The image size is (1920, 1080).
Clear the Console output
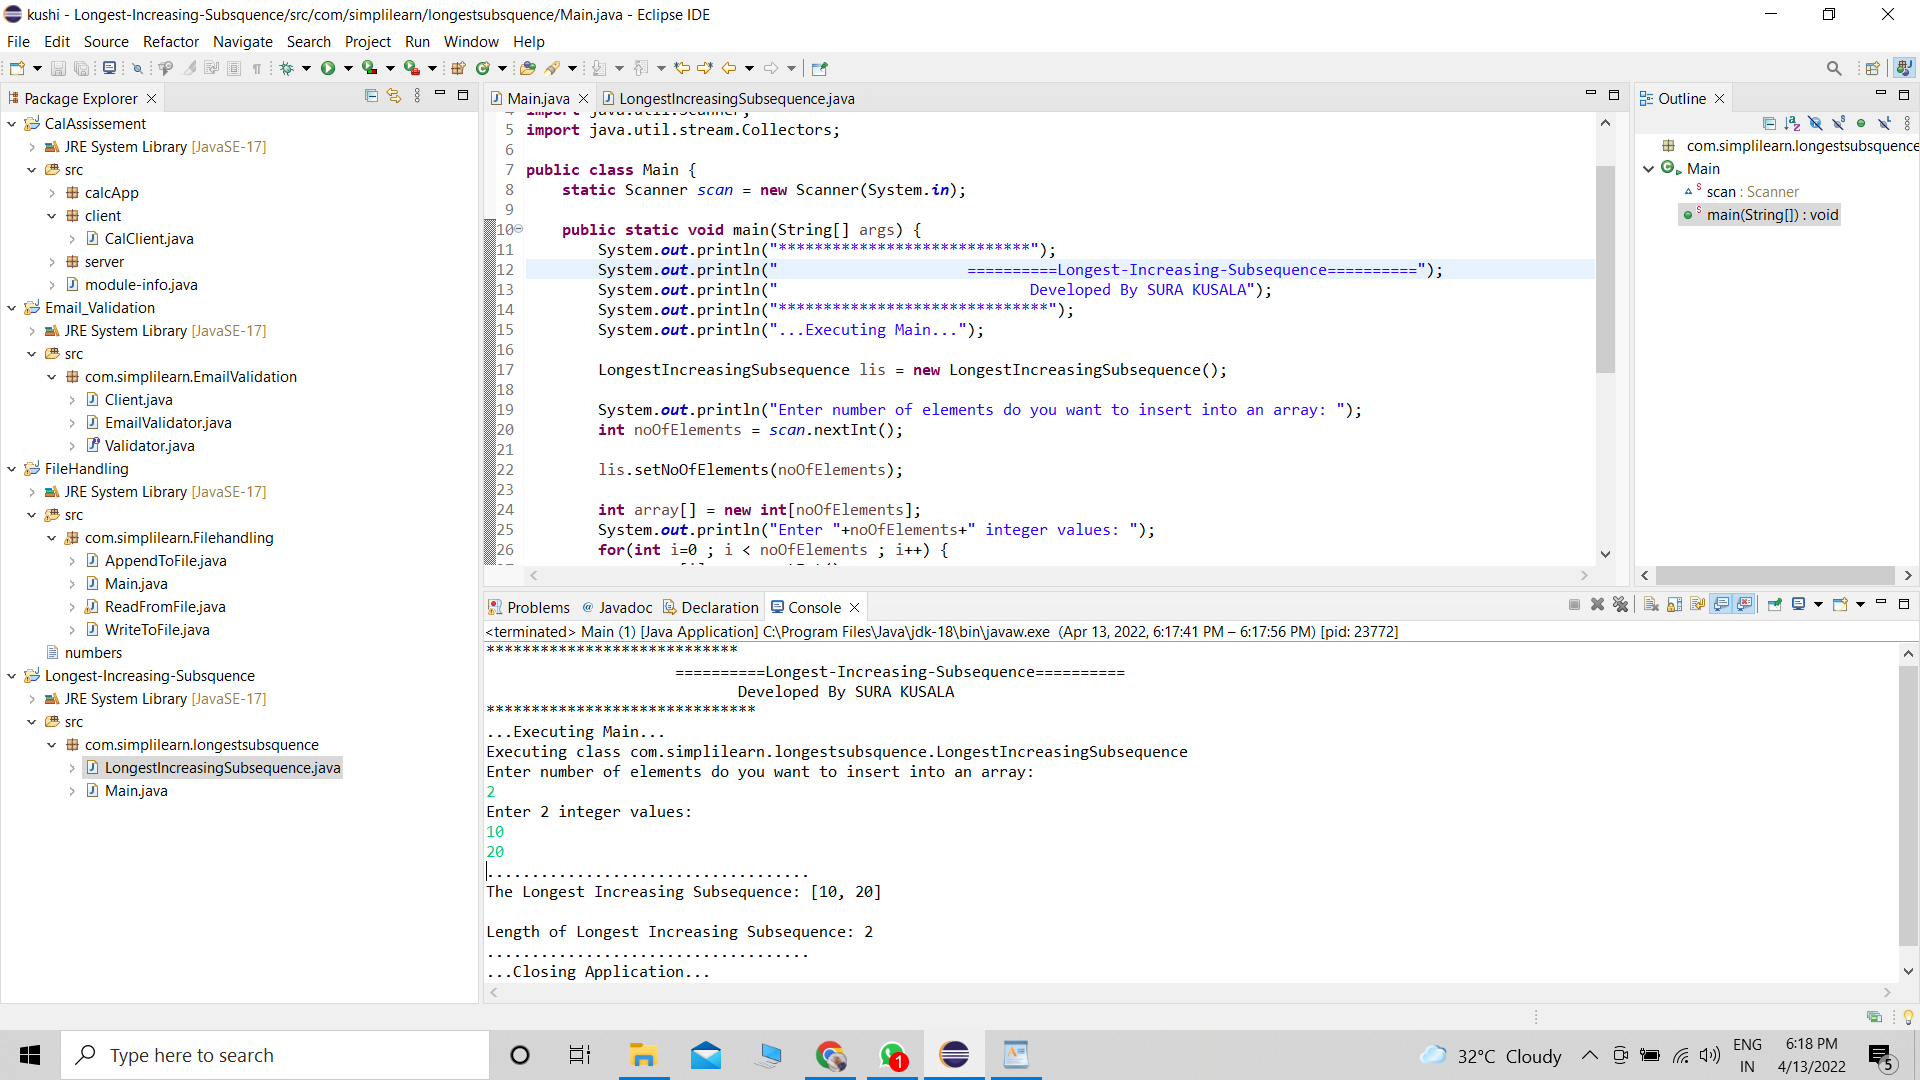point(1650,604)
